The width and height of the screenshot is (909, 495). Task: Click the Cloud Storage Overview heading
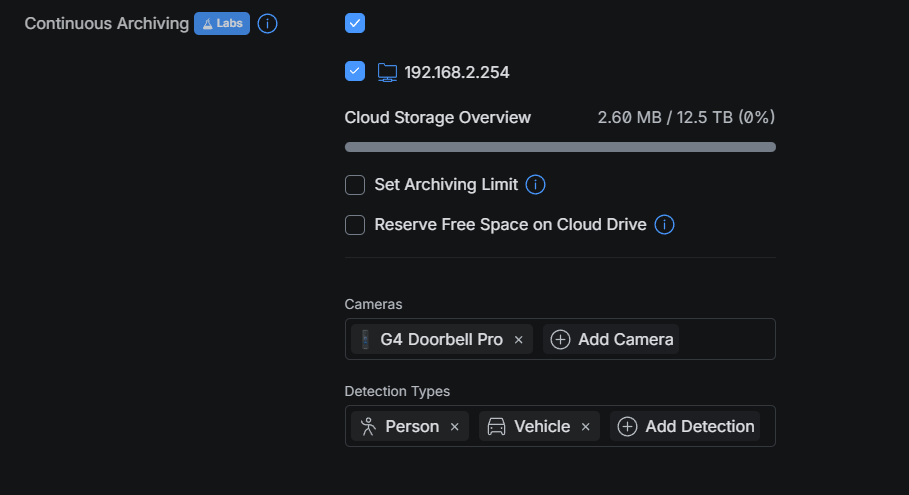pyautogui.click(x=438, y=118)
